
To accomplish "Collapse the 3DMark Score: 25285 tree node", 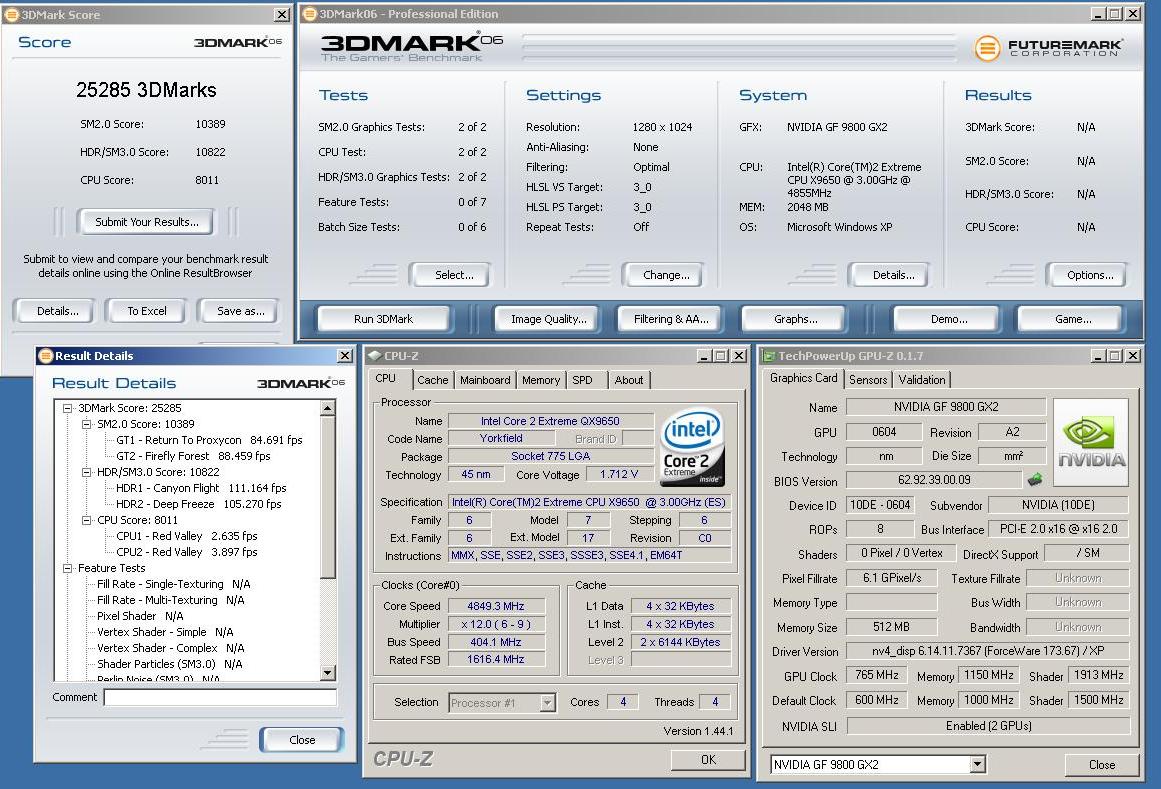I will (67, 408).
